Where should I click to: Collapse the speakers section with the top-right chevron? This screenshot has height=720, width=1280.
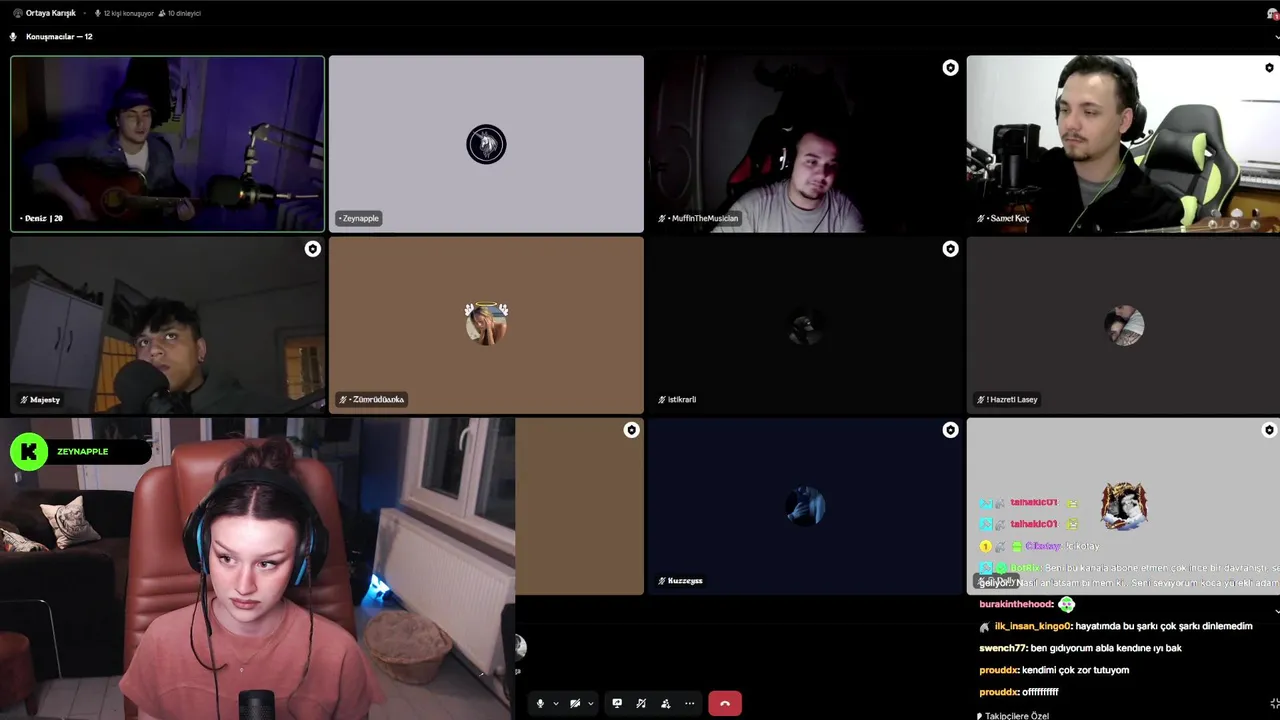click(1276, 37)
